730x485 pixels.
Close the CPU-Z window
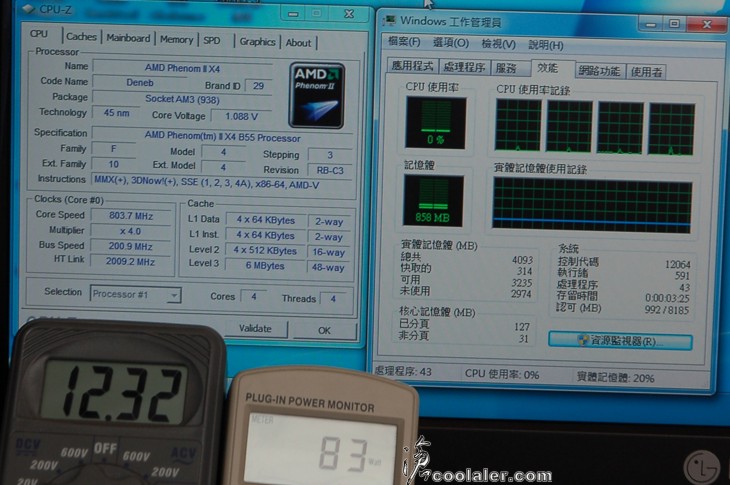[x=349, y=13]
